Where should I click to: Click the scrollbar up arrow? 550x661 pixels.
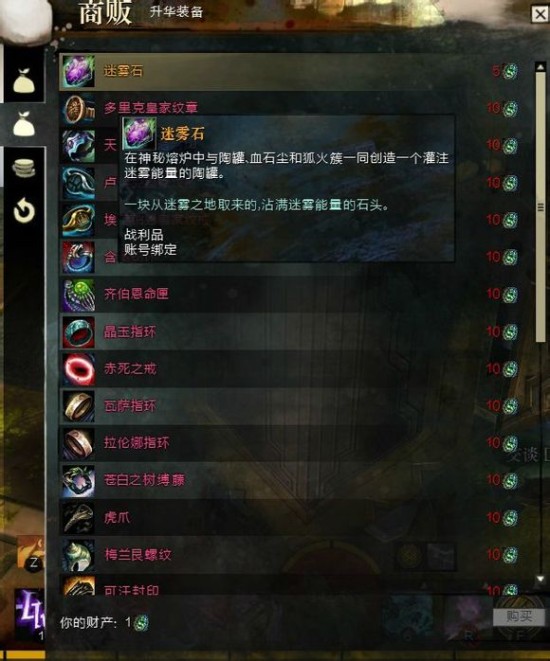pos(540,67)
